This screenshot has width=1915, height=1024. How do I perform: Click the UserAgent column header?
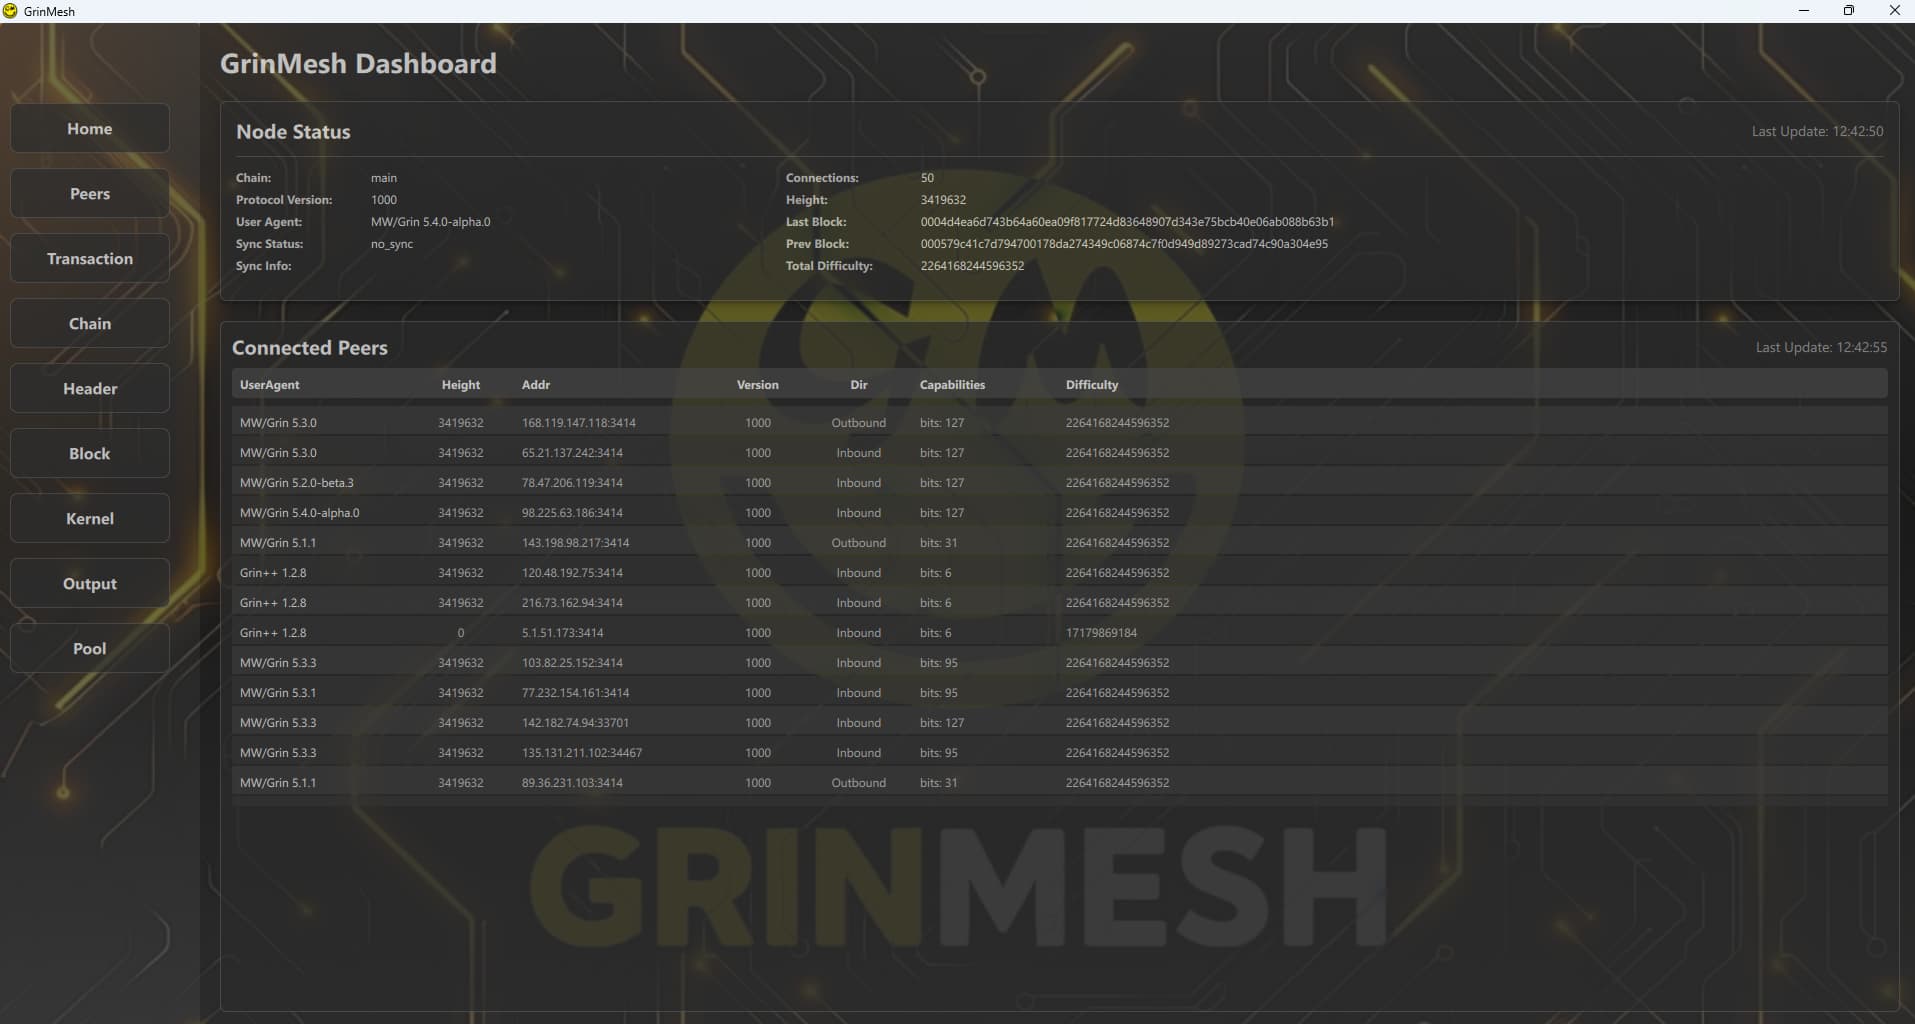[270, 385]
